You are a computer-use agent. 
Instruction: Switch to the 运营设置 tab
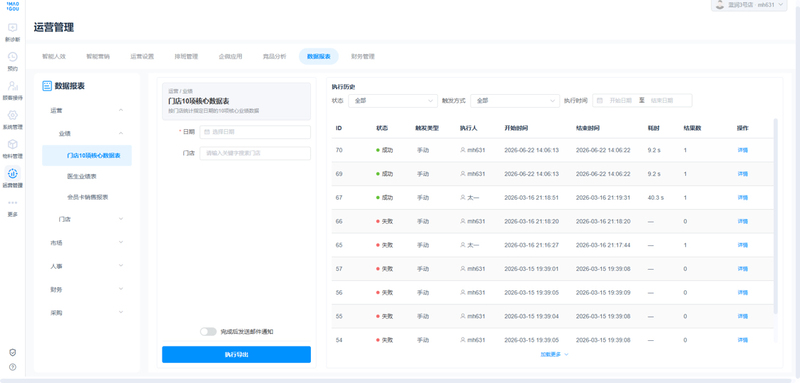point(142,57)
